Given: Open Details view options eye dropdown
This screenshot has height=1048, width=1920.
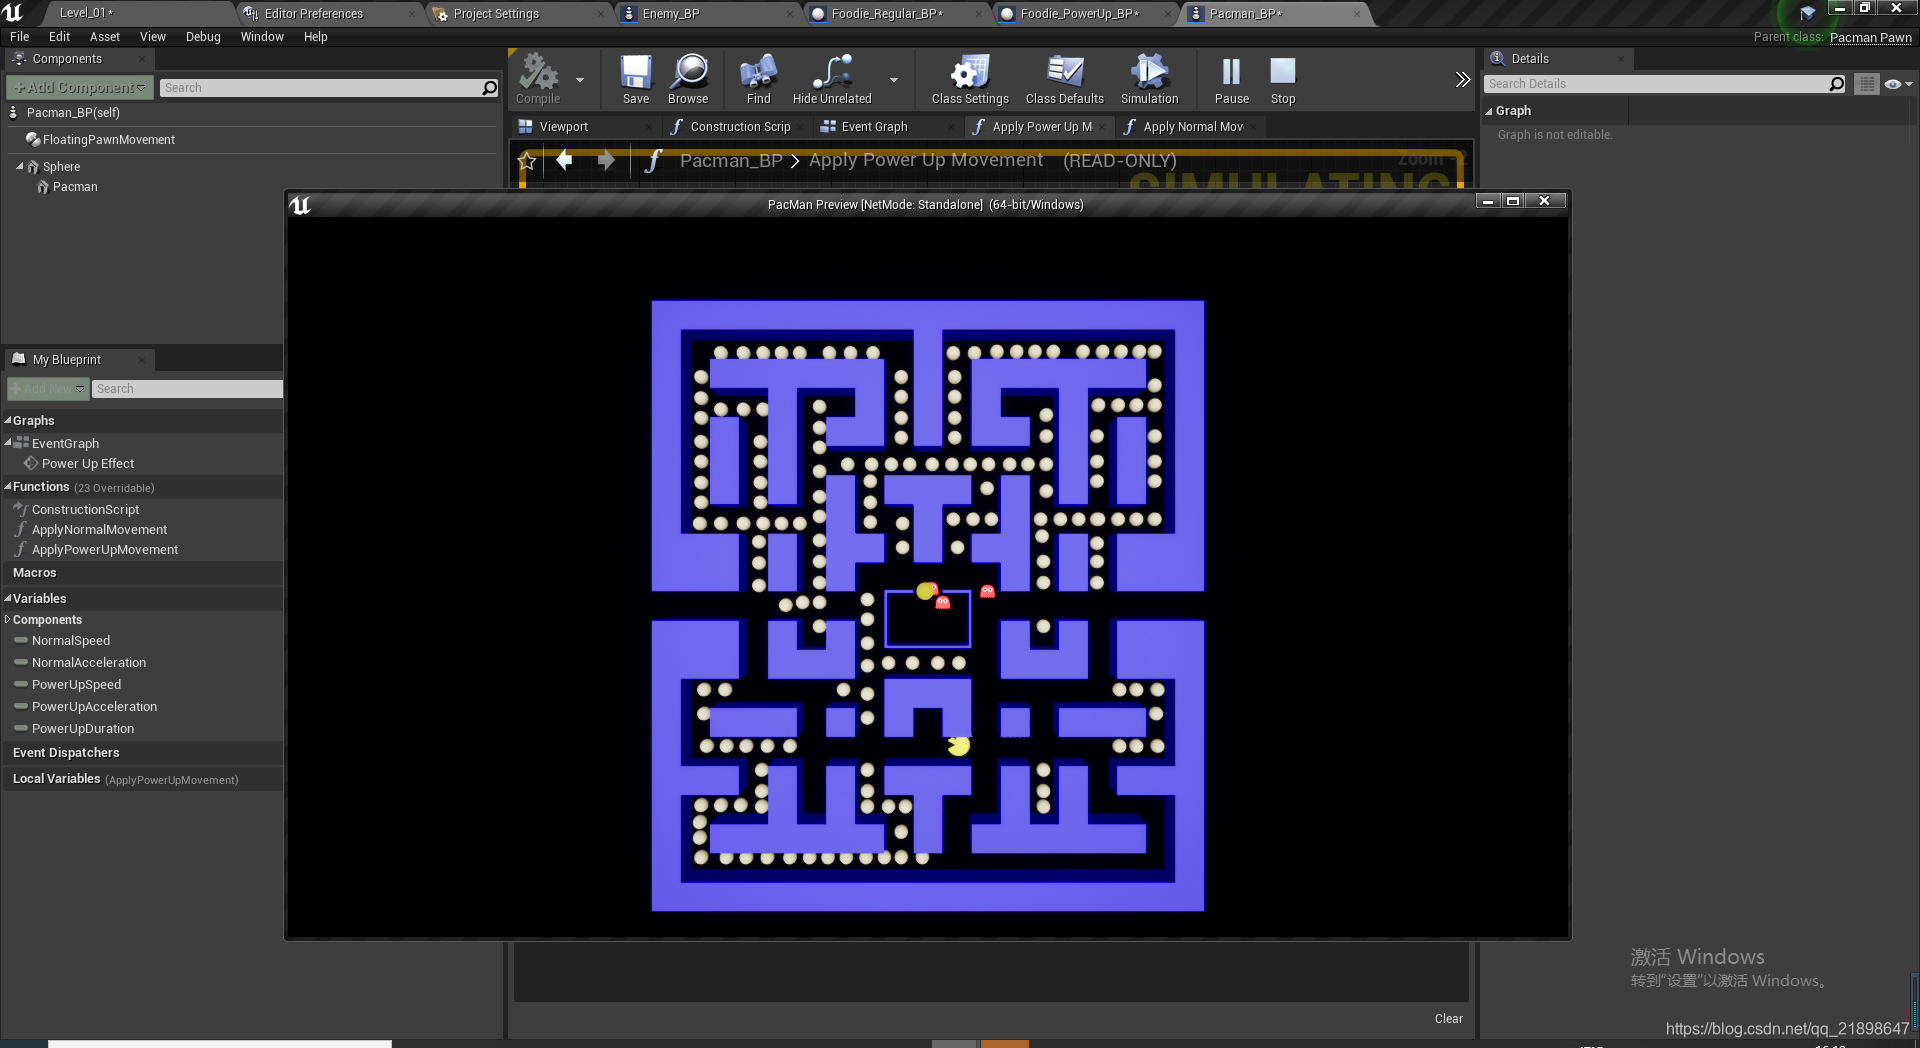Looking at the screenshot, I should point(1898,84).
